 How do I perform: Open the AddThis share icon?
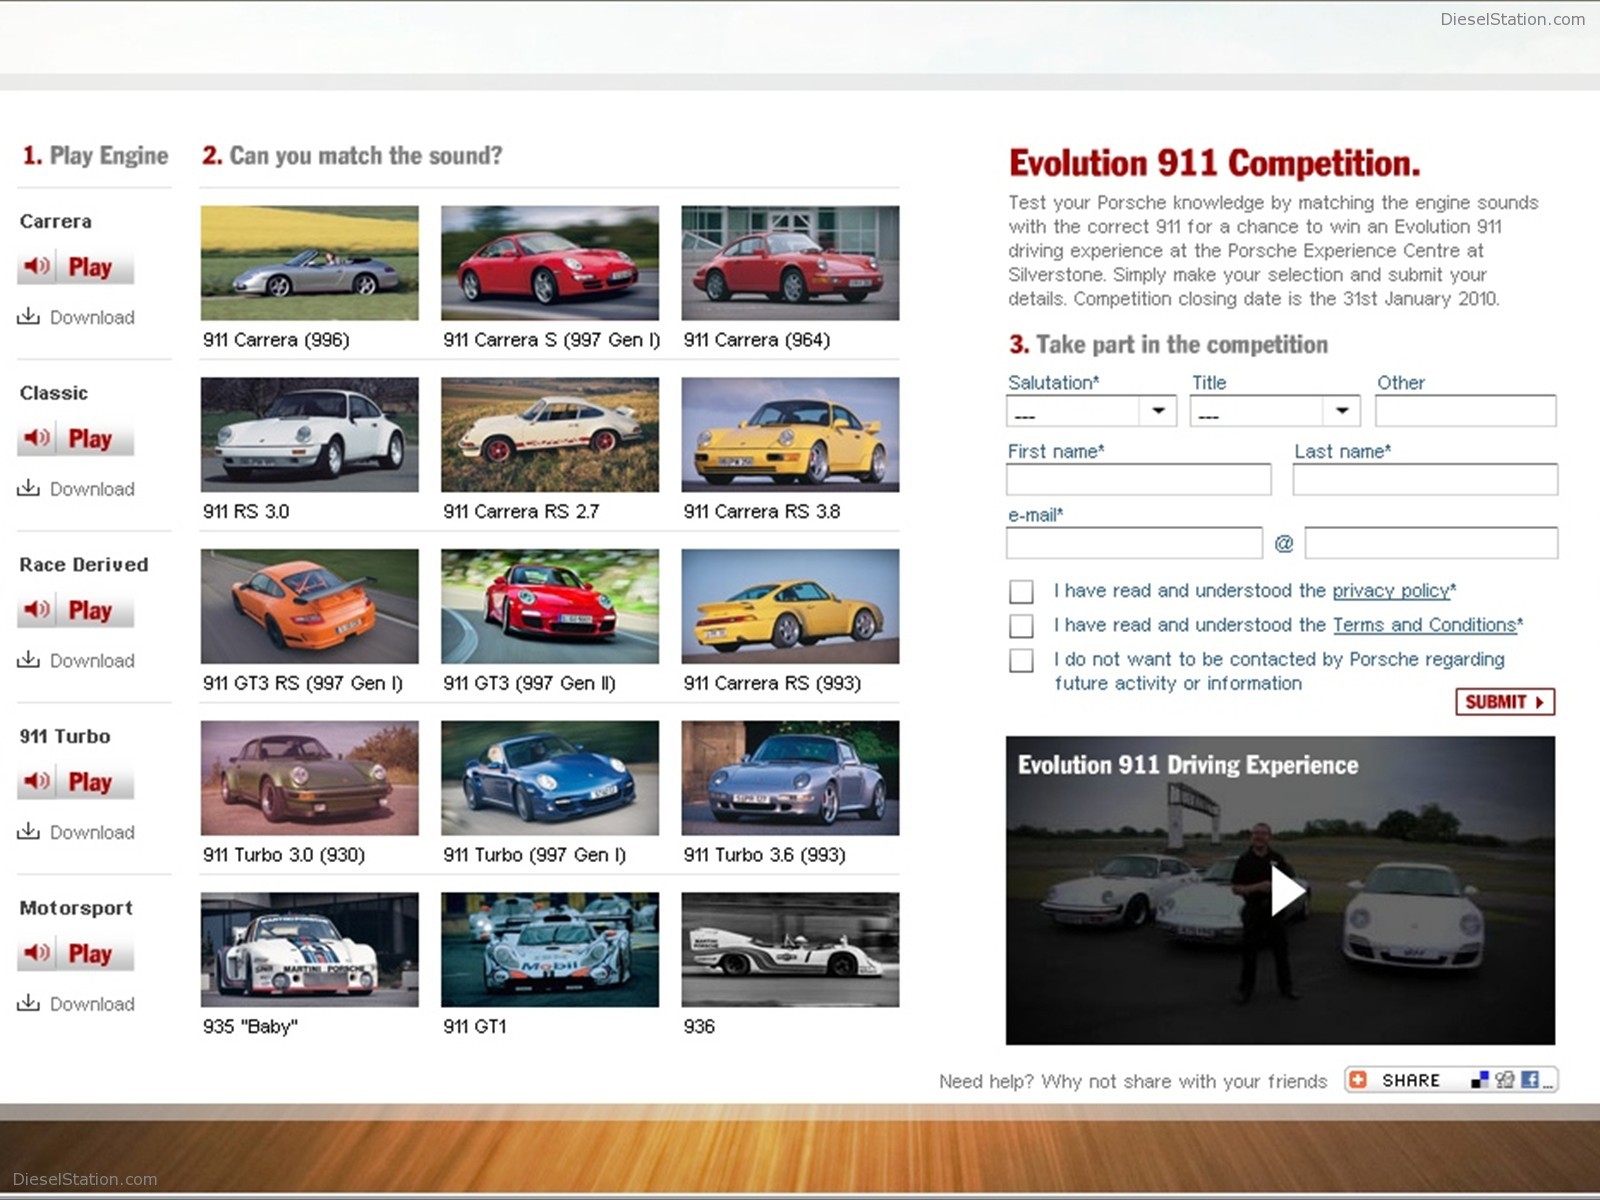pos(1358,1079)
